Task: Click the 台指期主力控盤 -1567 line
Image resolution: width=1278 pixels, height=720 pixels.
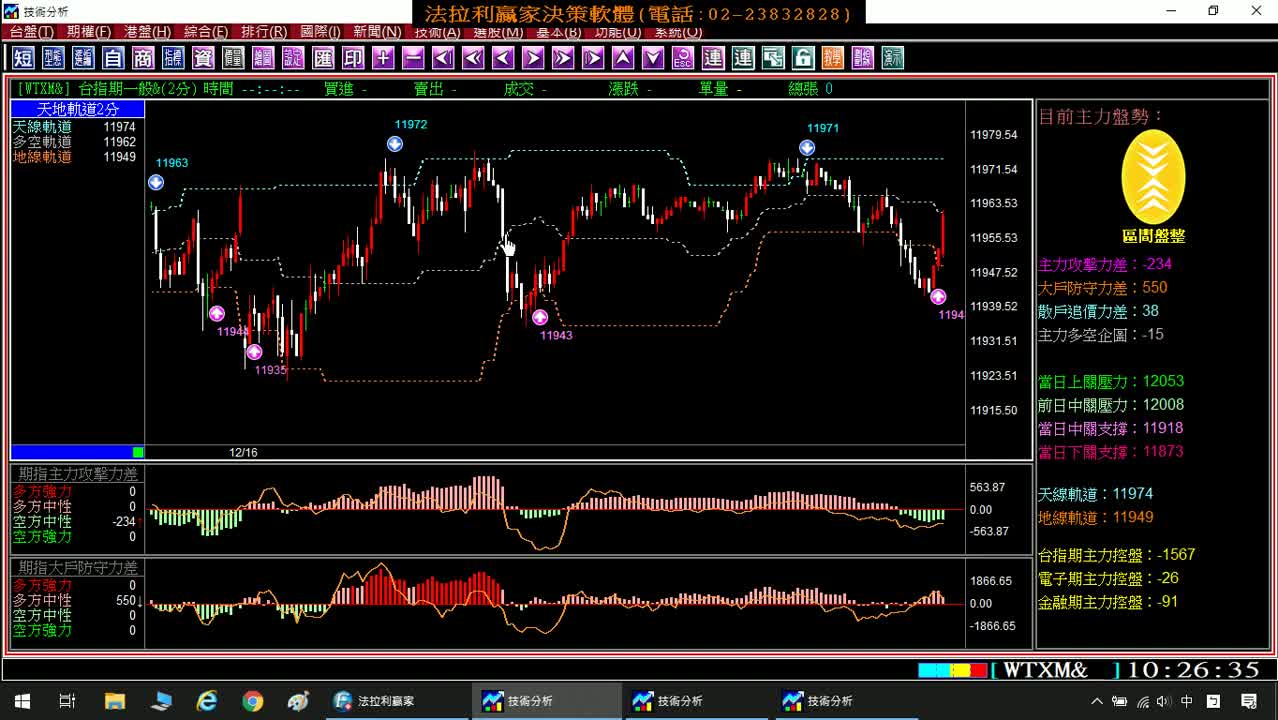Action: coord(1117,555)
